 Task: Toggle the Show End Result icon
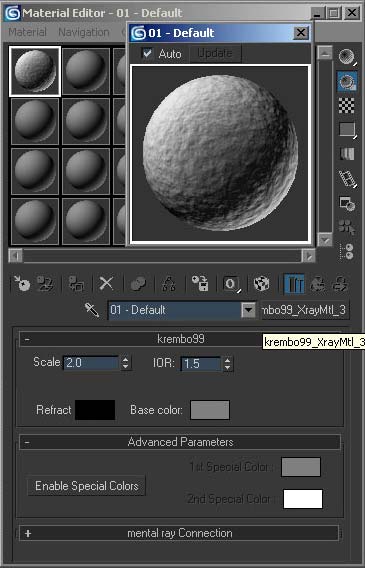point(294,284)
